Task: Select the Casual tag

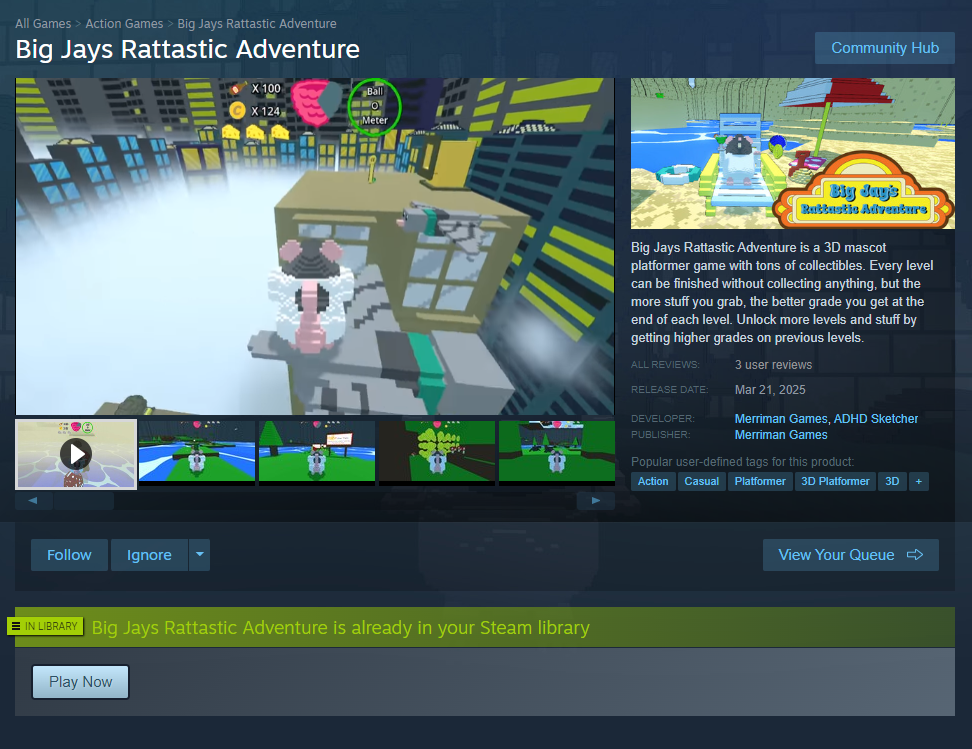Action: (x=701, y=481)
